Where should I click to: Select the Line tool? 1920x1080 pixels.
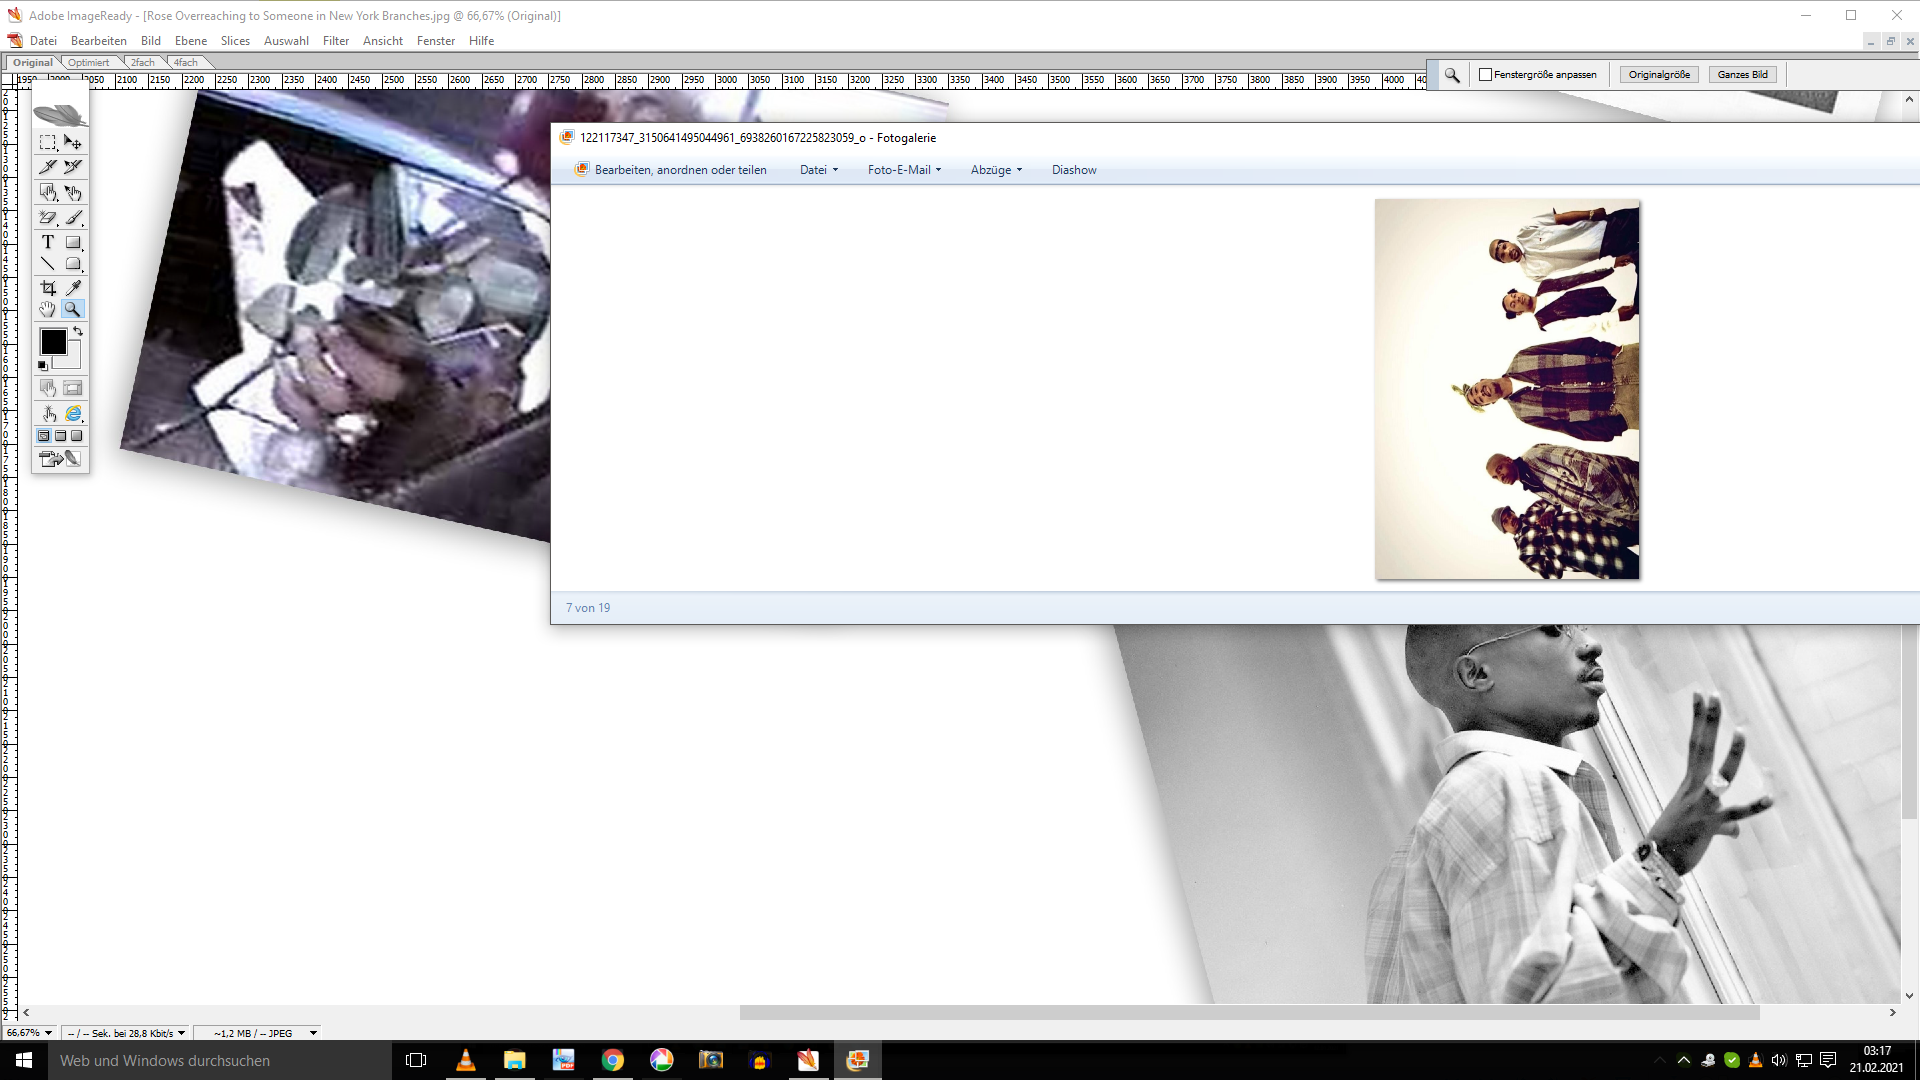coord(47,264)
